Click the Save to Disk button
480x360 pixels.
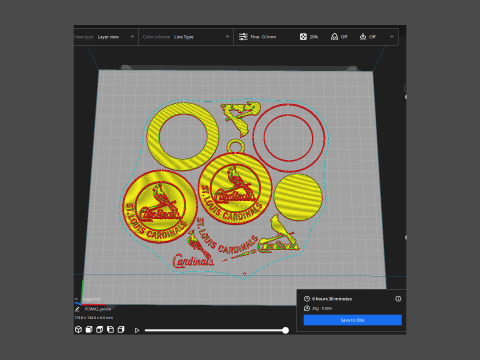pyautogui.click(x=353, y=320)
